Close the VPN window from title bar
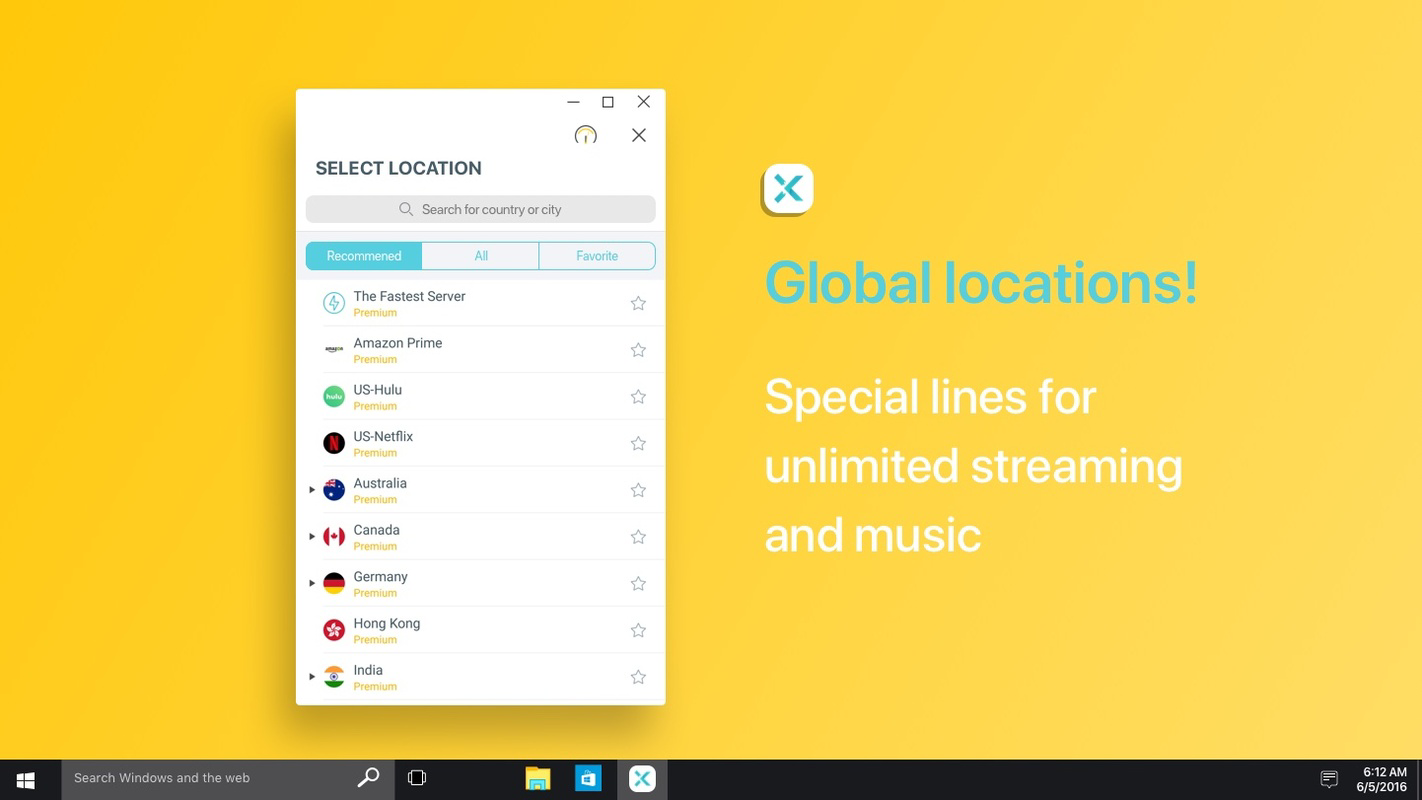This screenshot has height=800, width=1422. [x=643, y=102]
